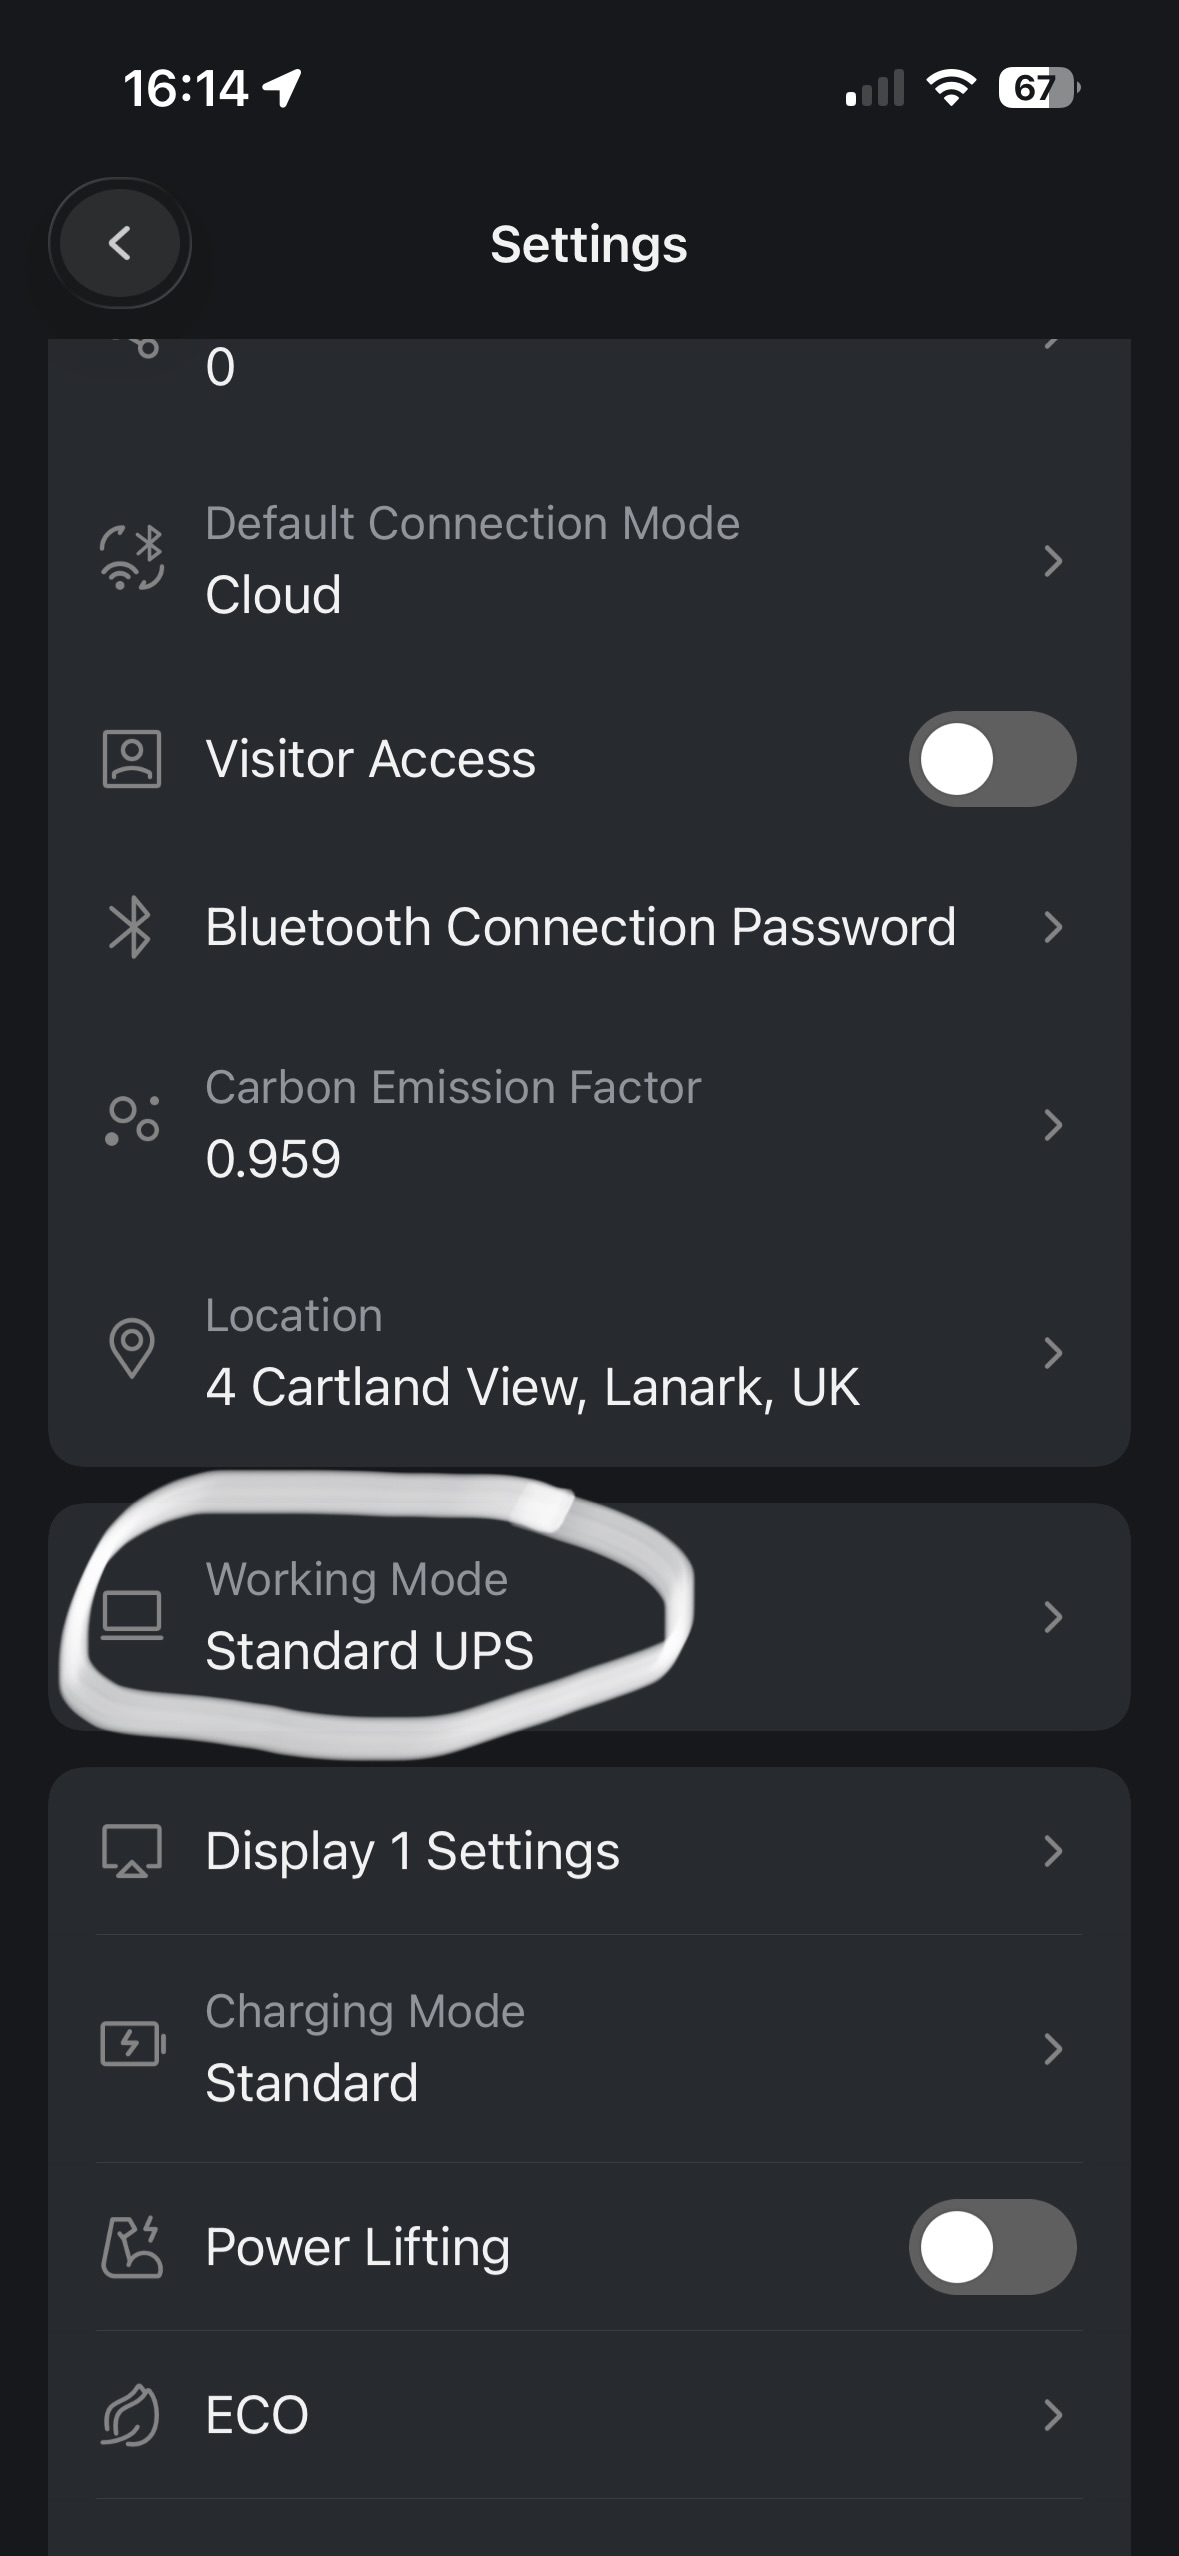1179x2556 pixels.
Task: Tap the back arrow button
Action: click(x=120, y=243)
